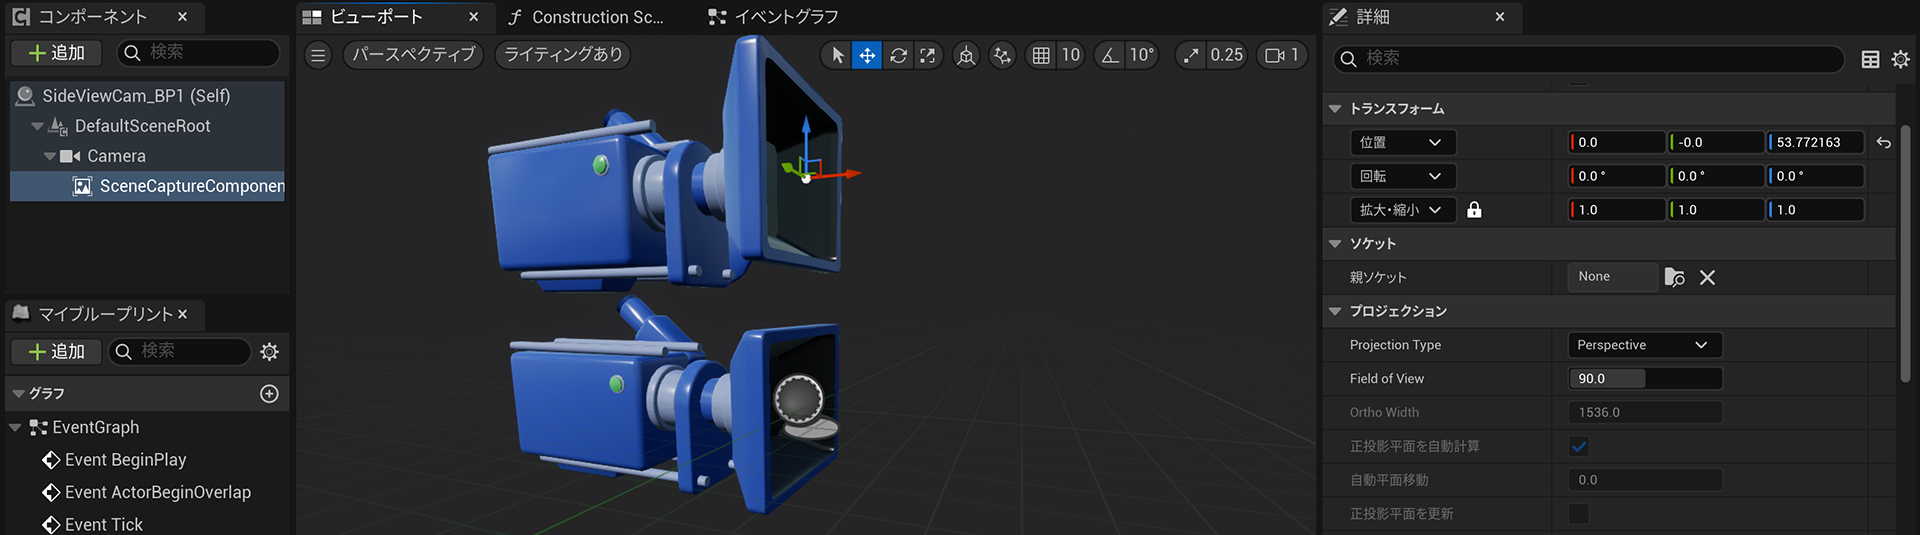Viewport: 1920px width, 535px height.
Task: Open Details panel settings gear
Action: click(x=1901, y=60)
